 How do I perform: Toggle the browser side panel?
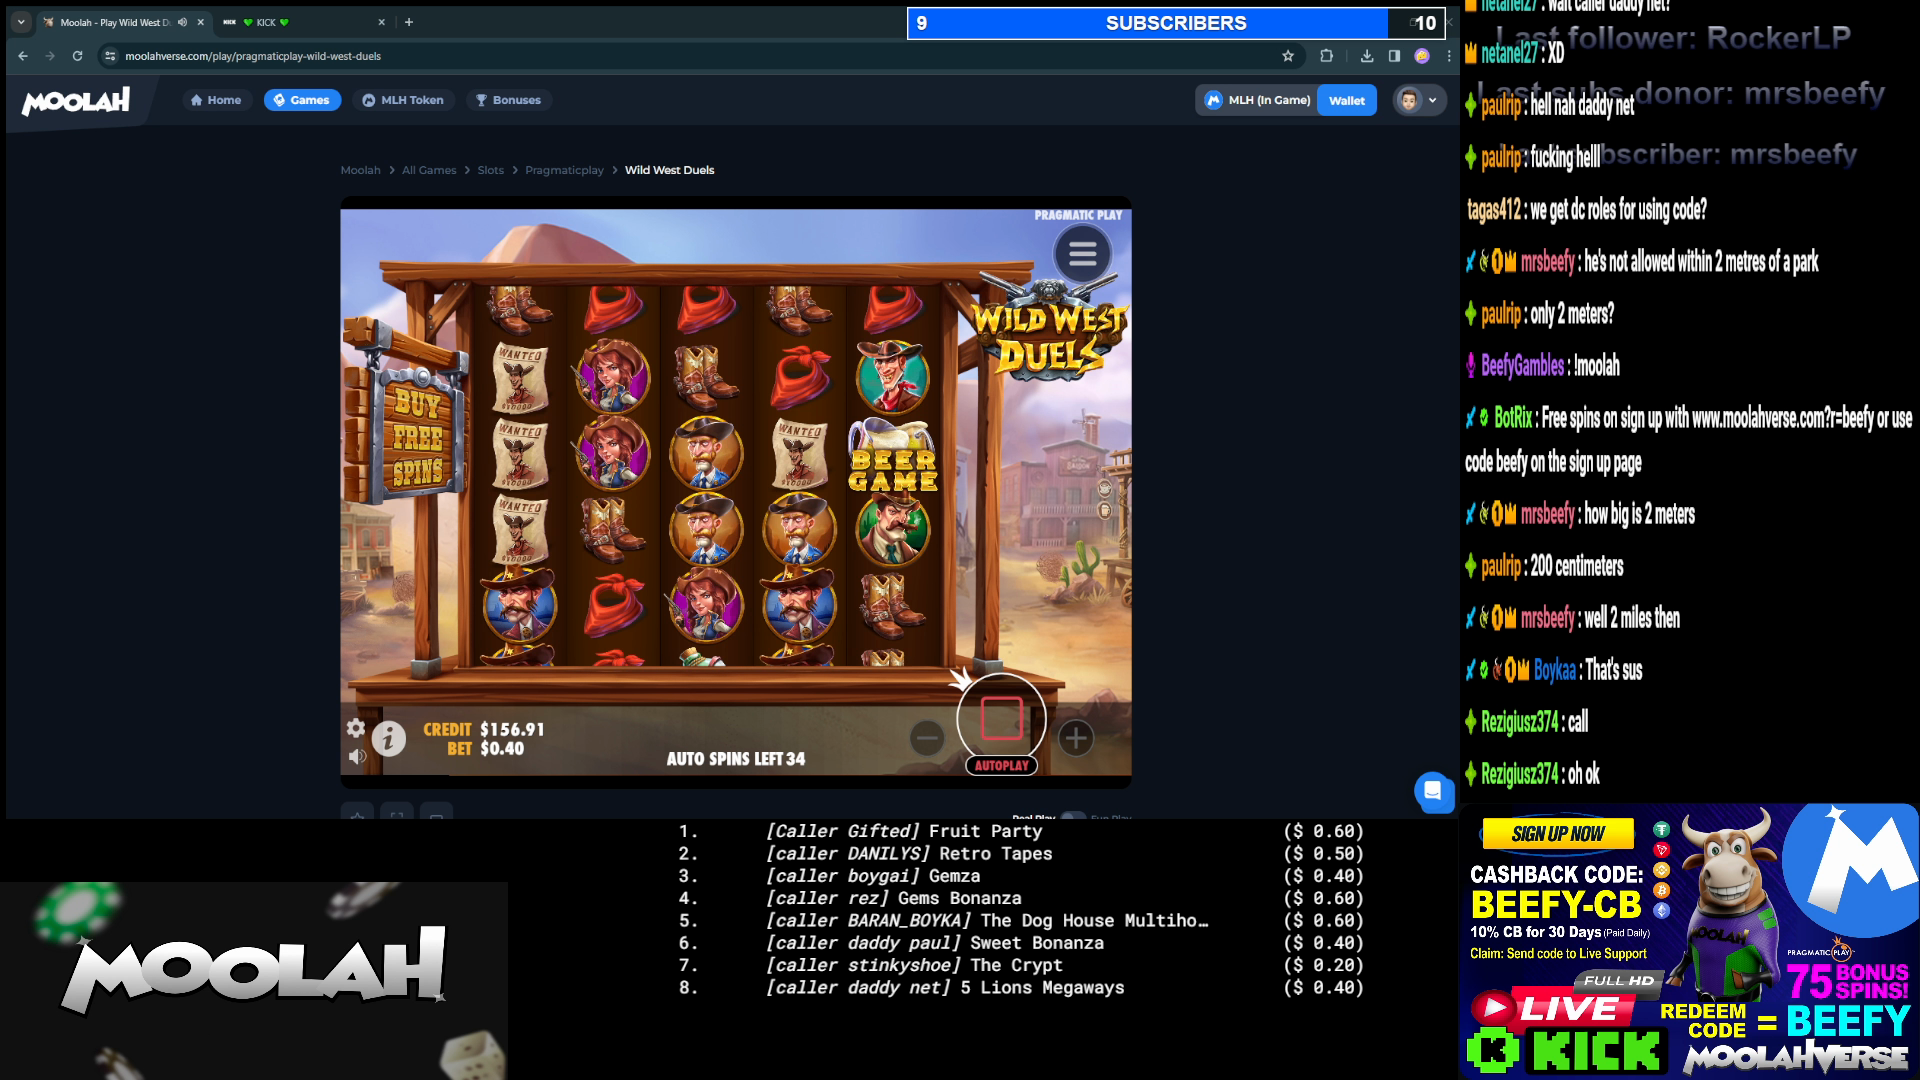coord(1394,56)
